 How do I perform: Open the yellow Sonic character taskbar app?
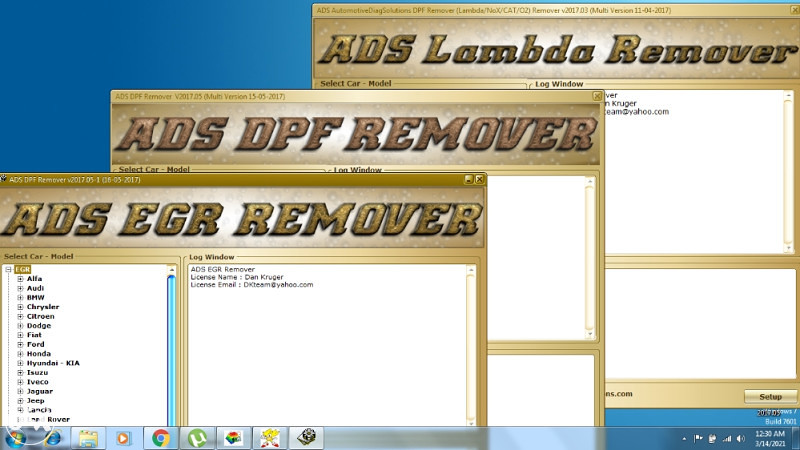[269, 438]
